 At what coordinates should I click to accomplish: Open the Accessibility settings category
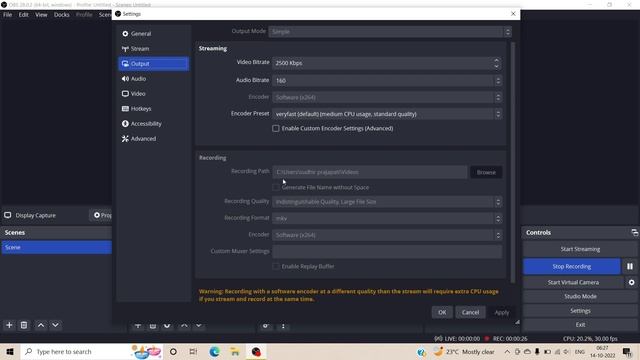tap(153, 124)
